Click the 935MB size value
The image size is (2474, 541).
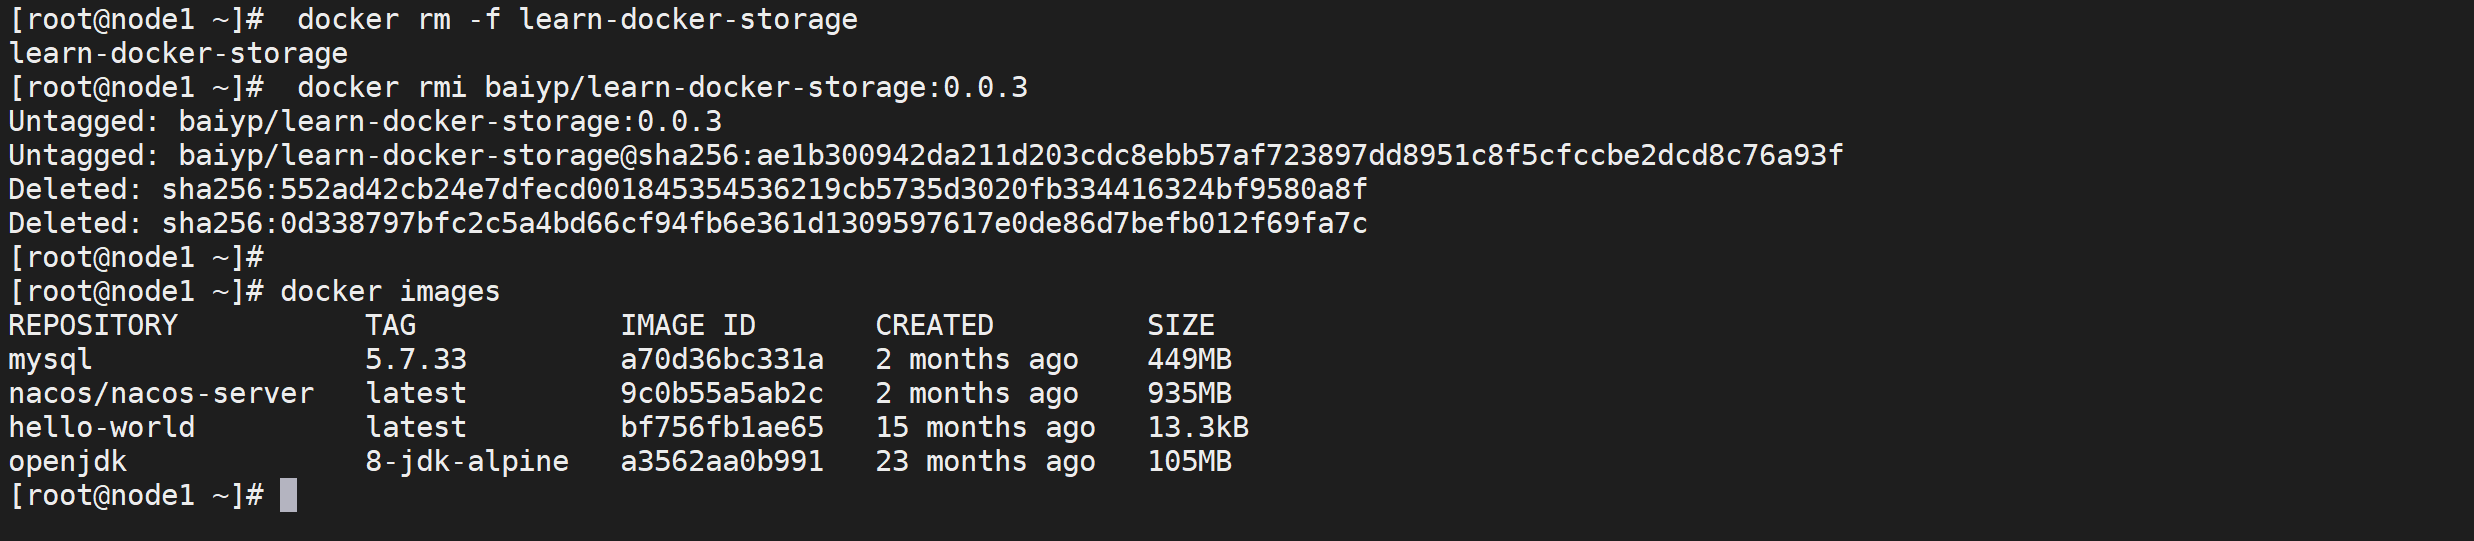pyautogui.click(x=1189, y=393)
